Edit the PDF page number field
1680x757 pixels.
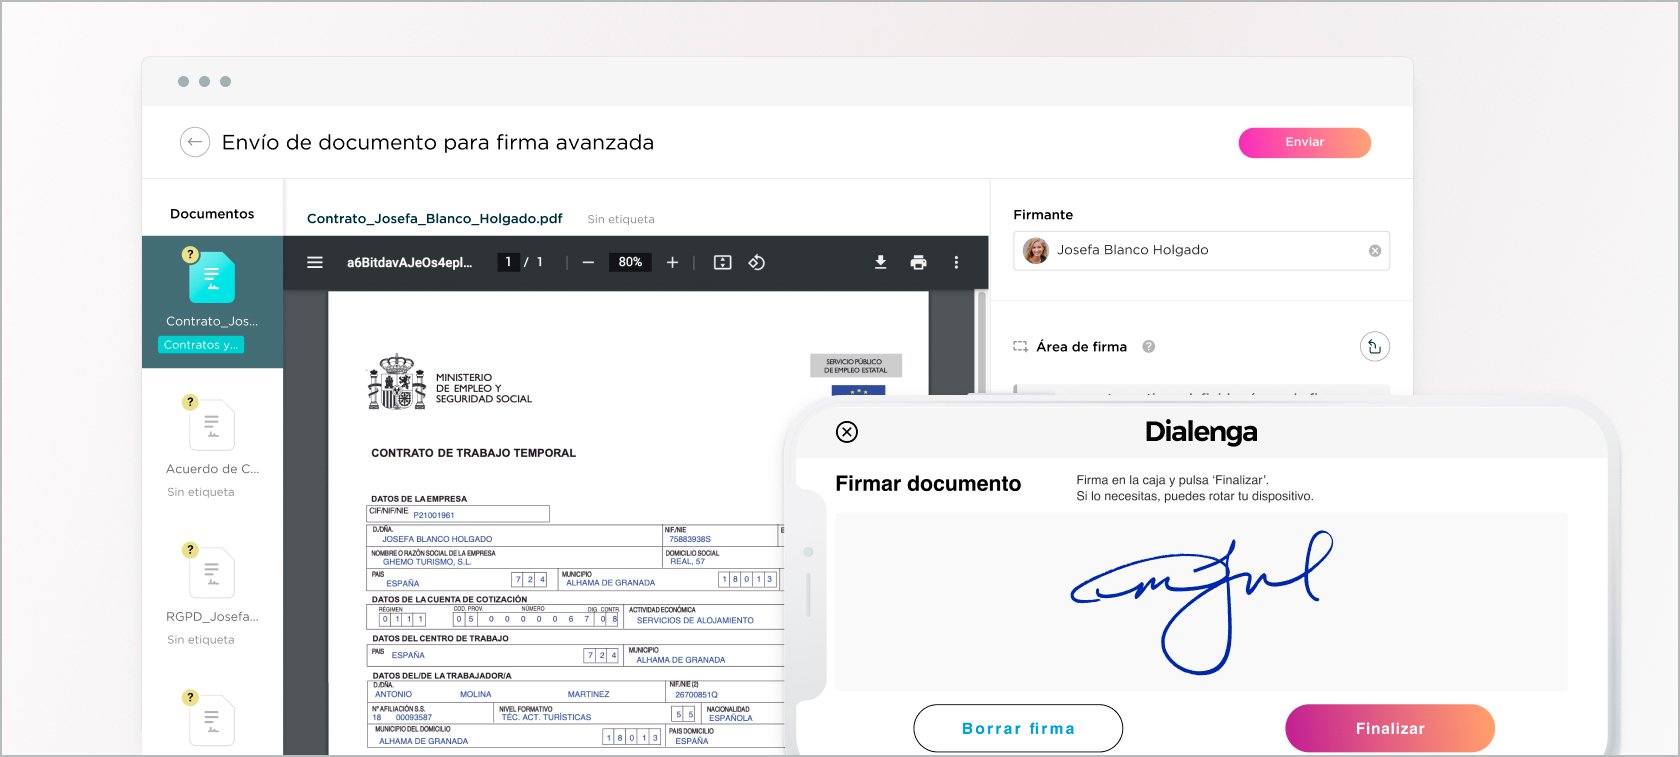tap(508, 262)
